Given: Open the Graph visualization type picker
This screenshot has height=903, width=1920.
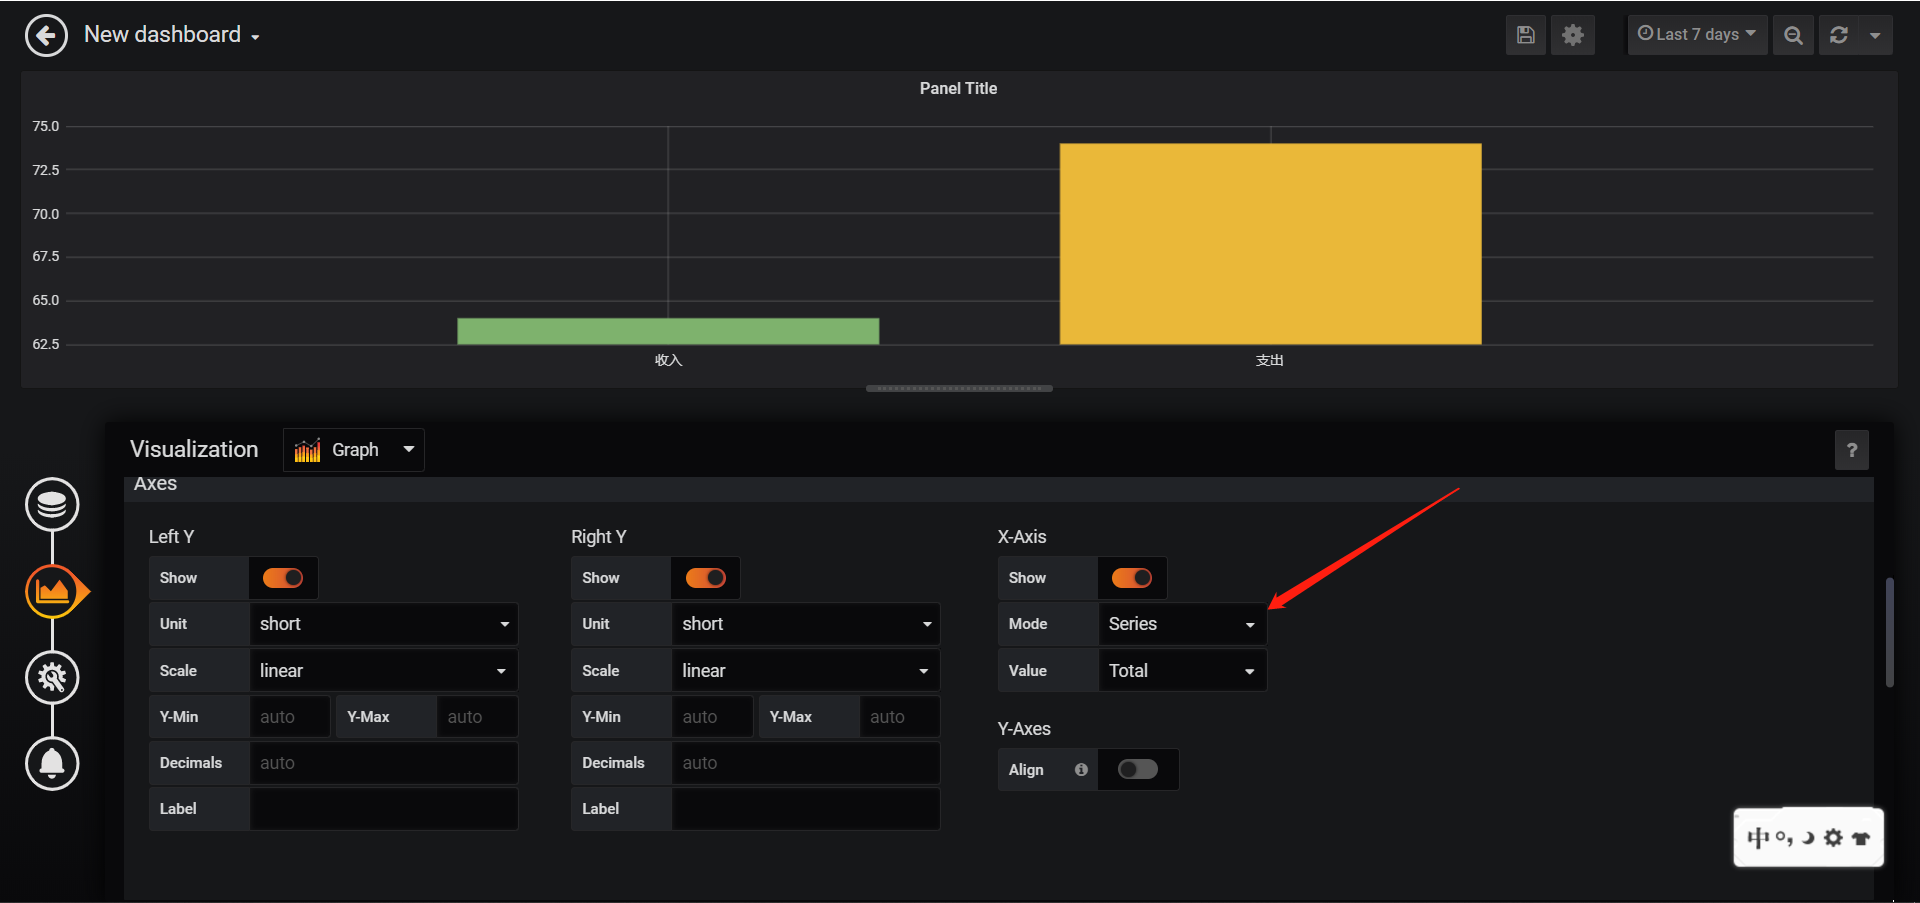Looking at the screenshot, I should click(354, 450).
